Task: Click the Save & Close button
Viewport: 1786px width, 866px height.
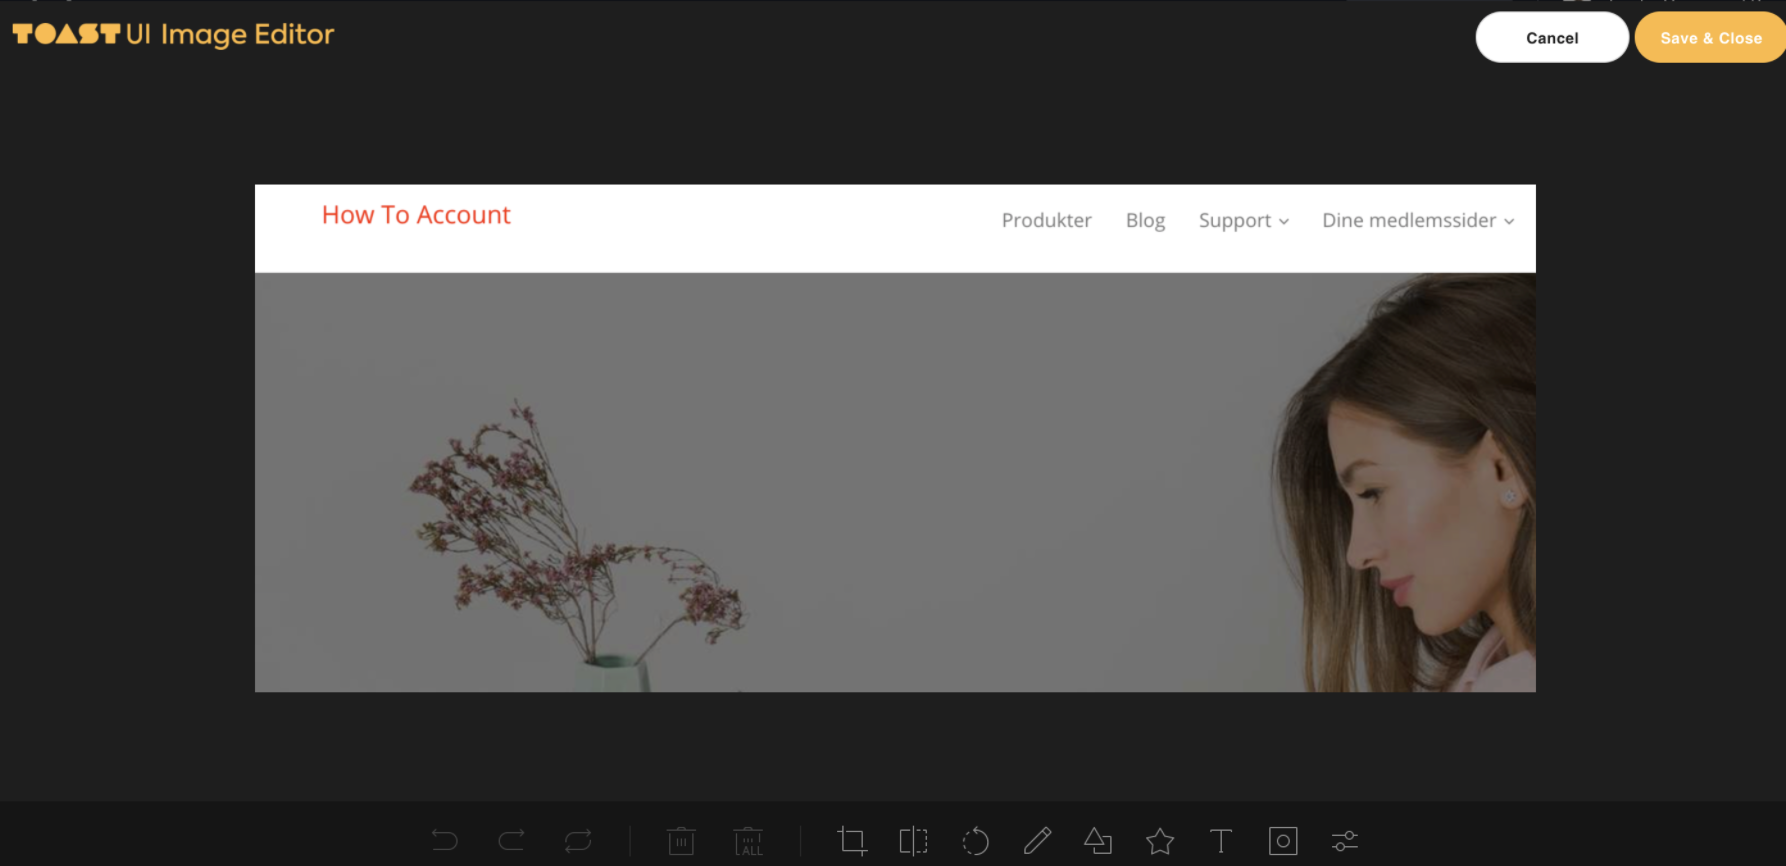Action: (1710, 38)
